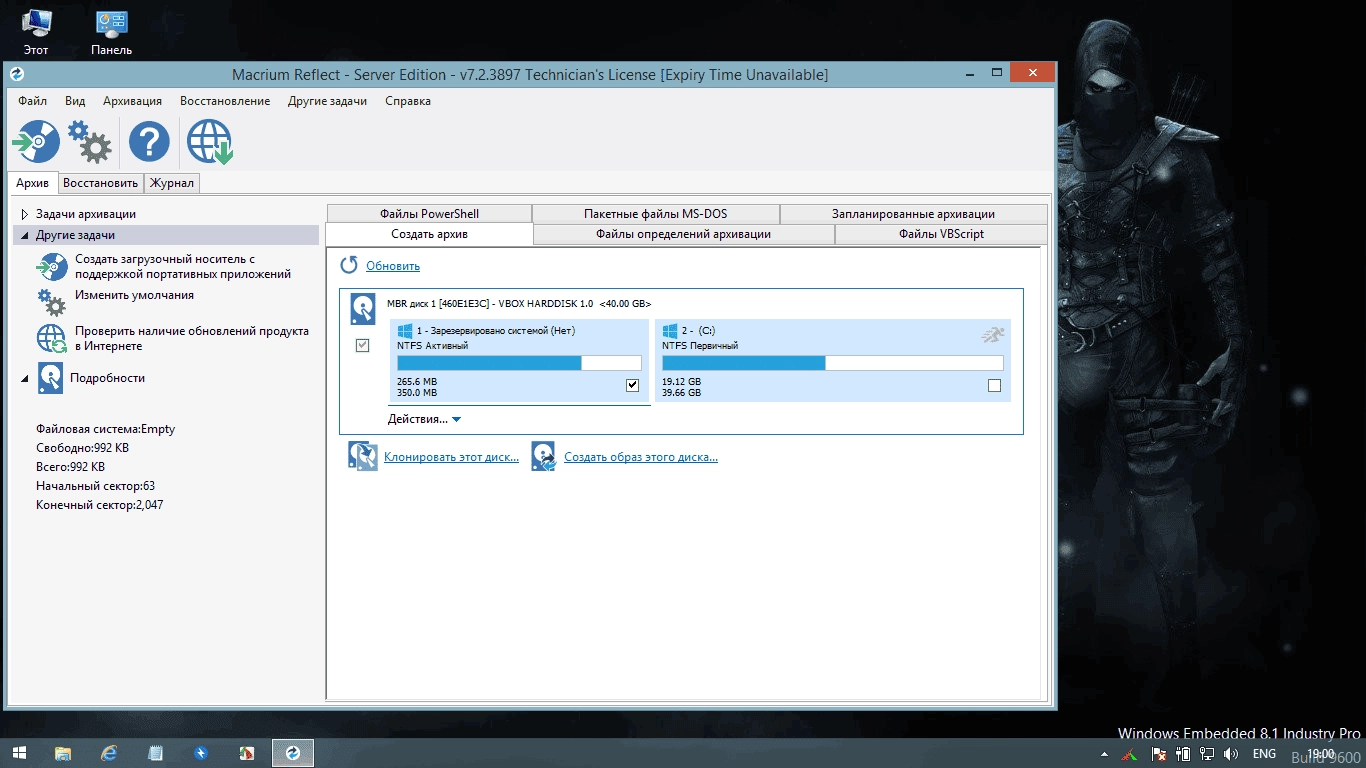Open the Файл menu

pyautogui.click(x=32, y=101)
